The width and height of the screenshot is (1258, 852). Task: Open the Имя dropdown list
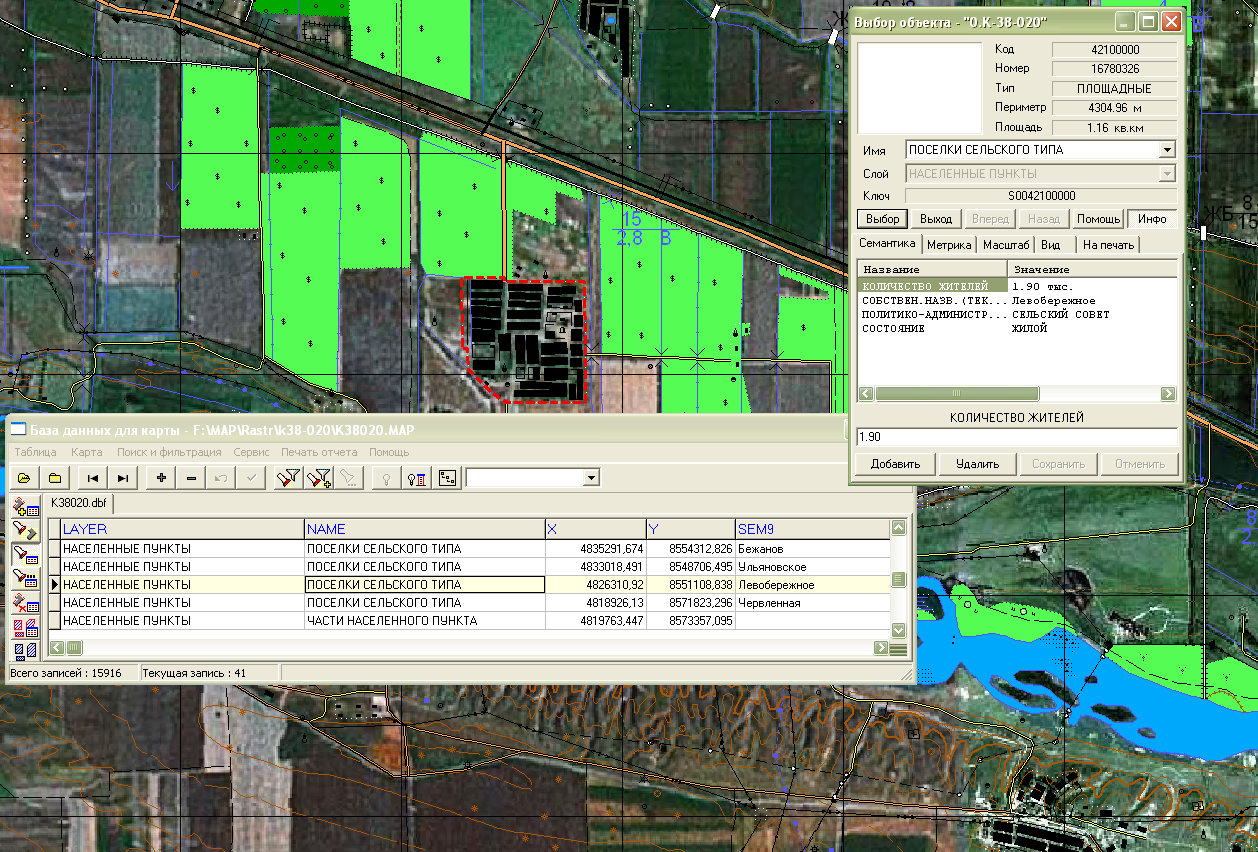1167,150
